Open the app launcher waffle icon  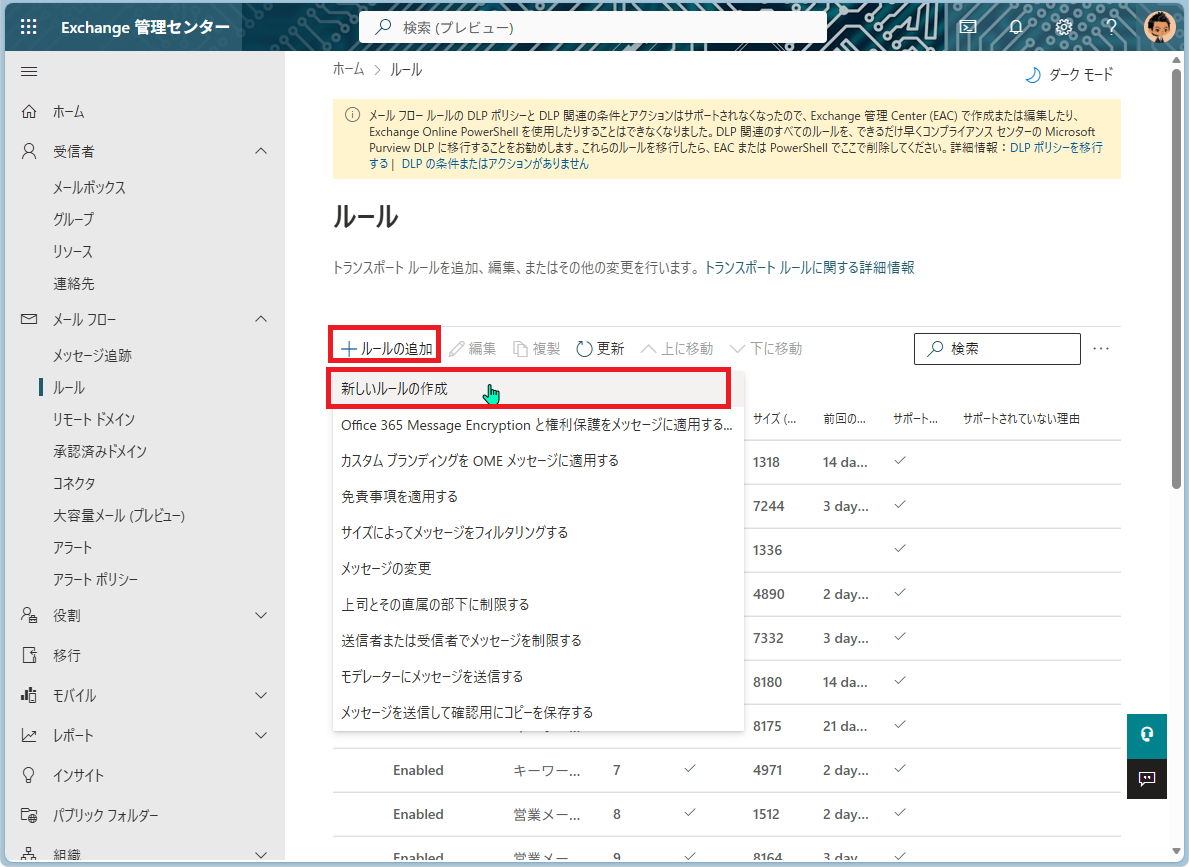[28, 27]
